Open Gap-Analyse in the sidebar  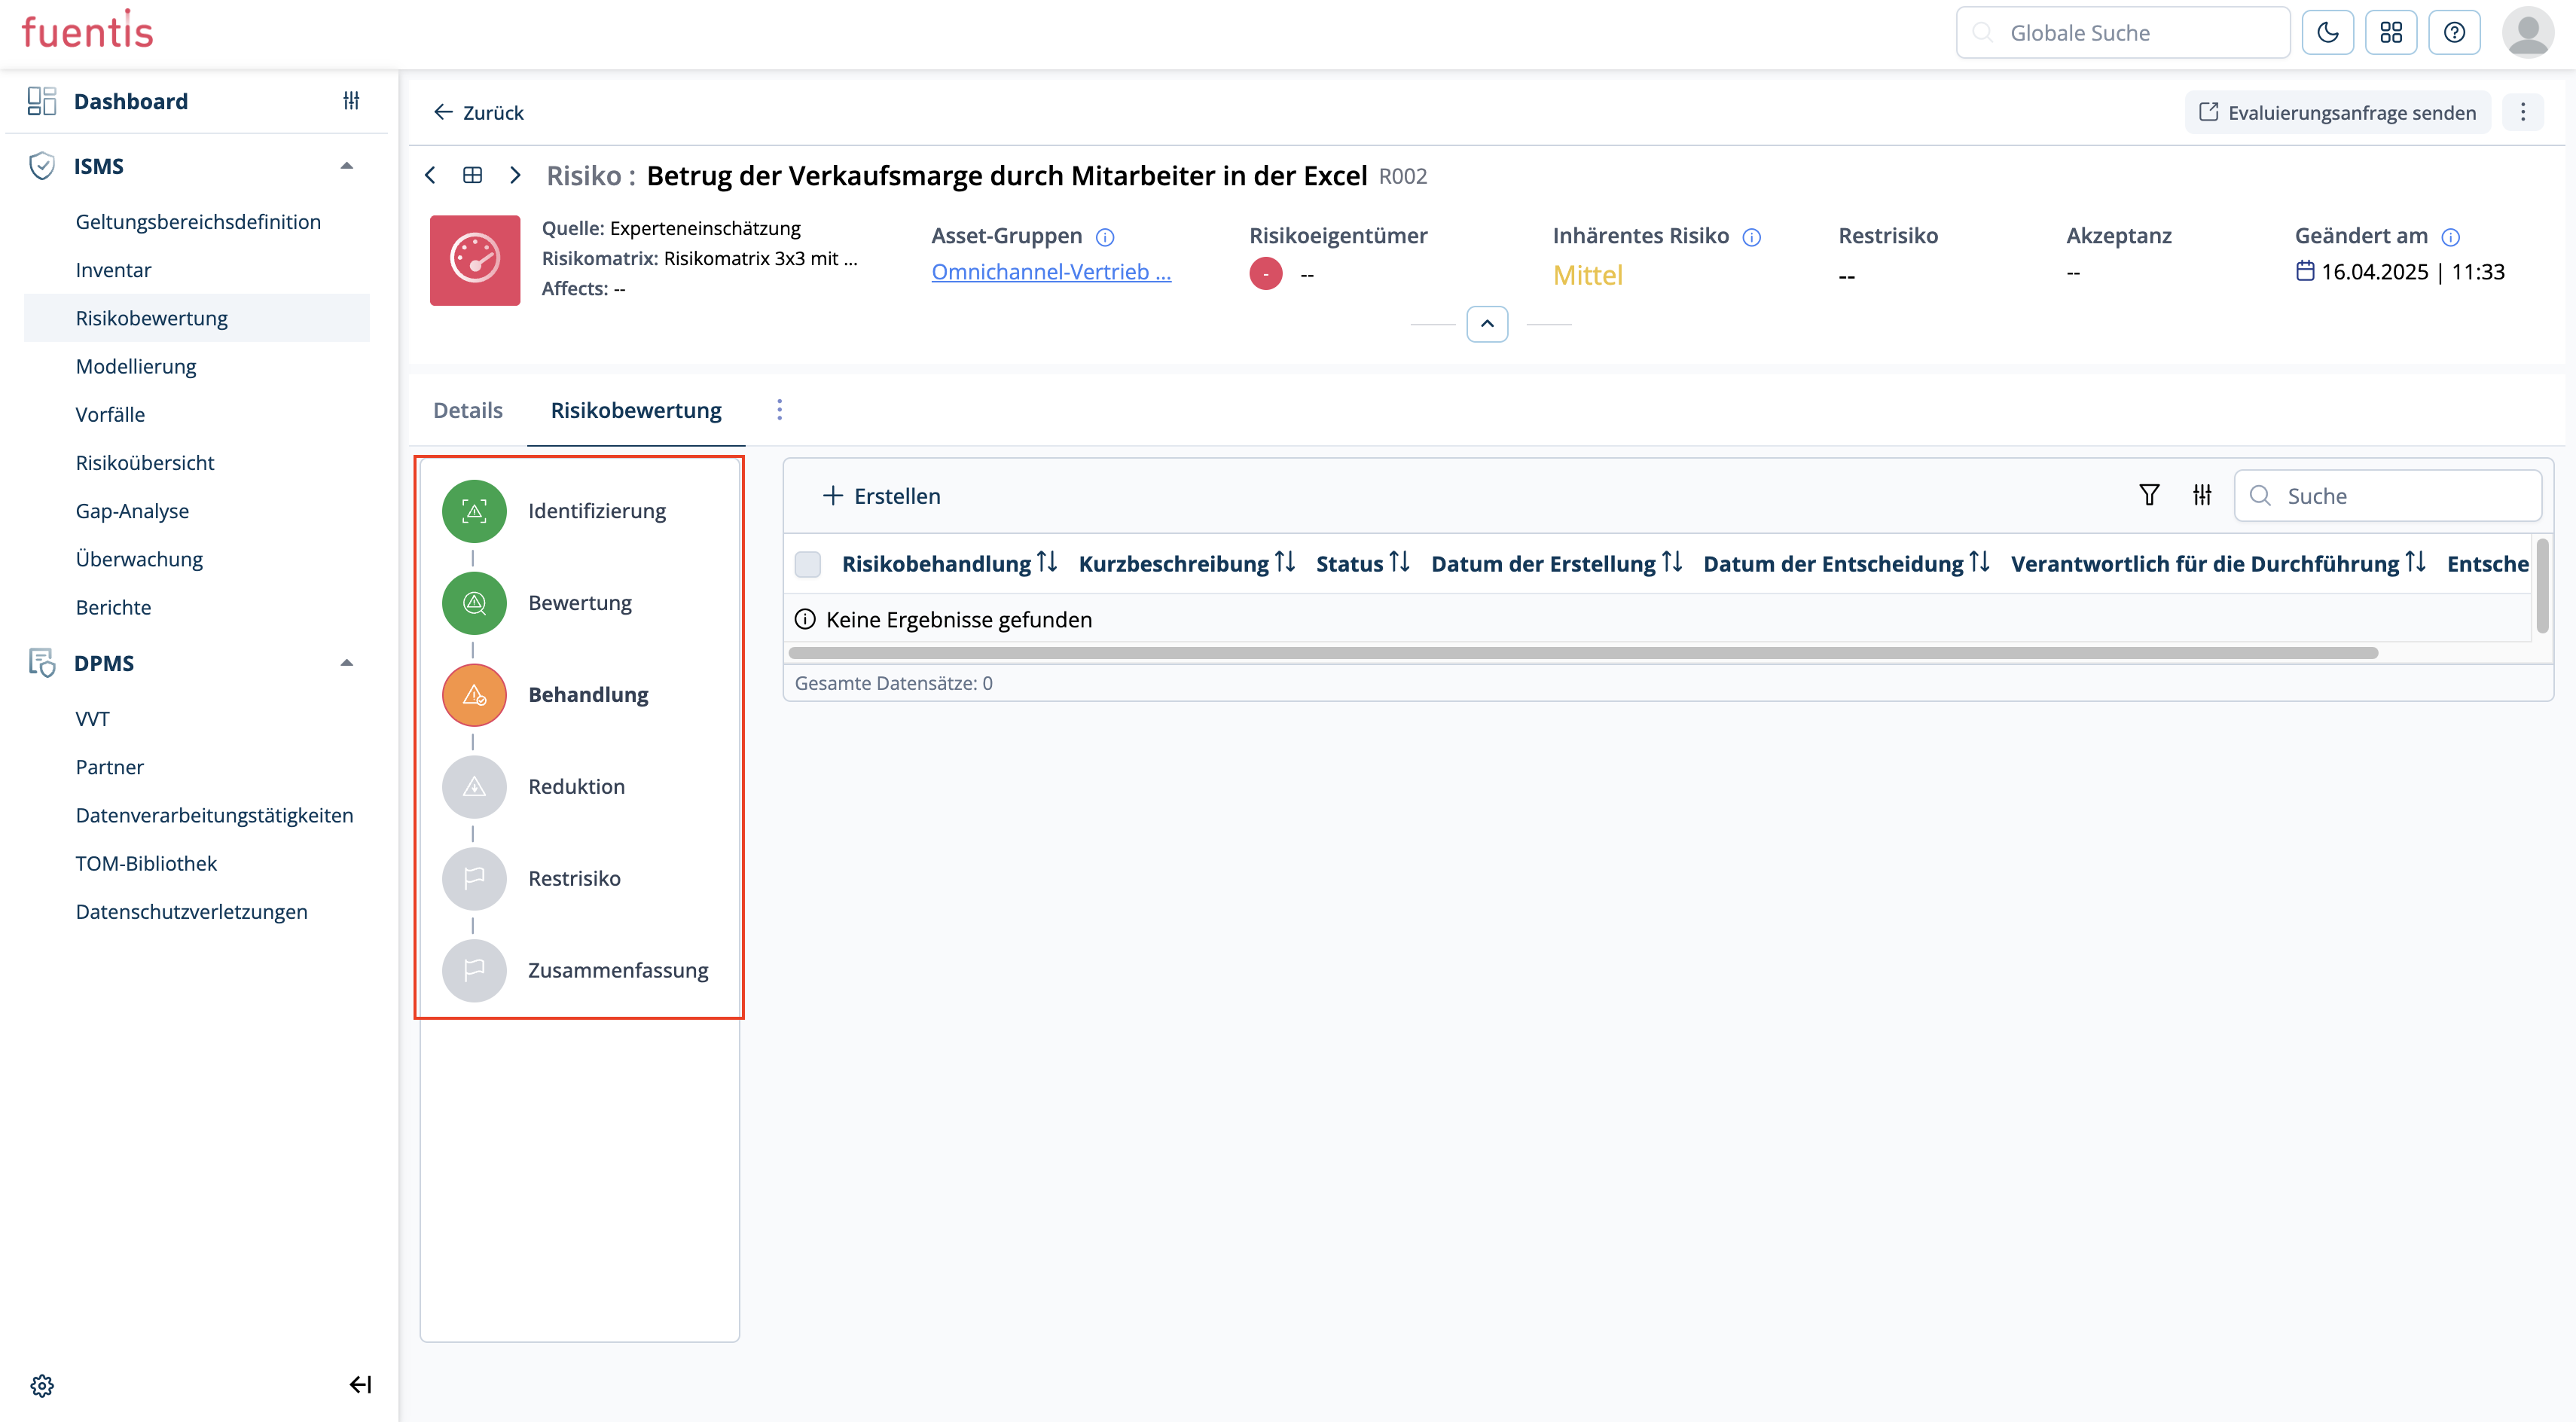tap(132, 511)
